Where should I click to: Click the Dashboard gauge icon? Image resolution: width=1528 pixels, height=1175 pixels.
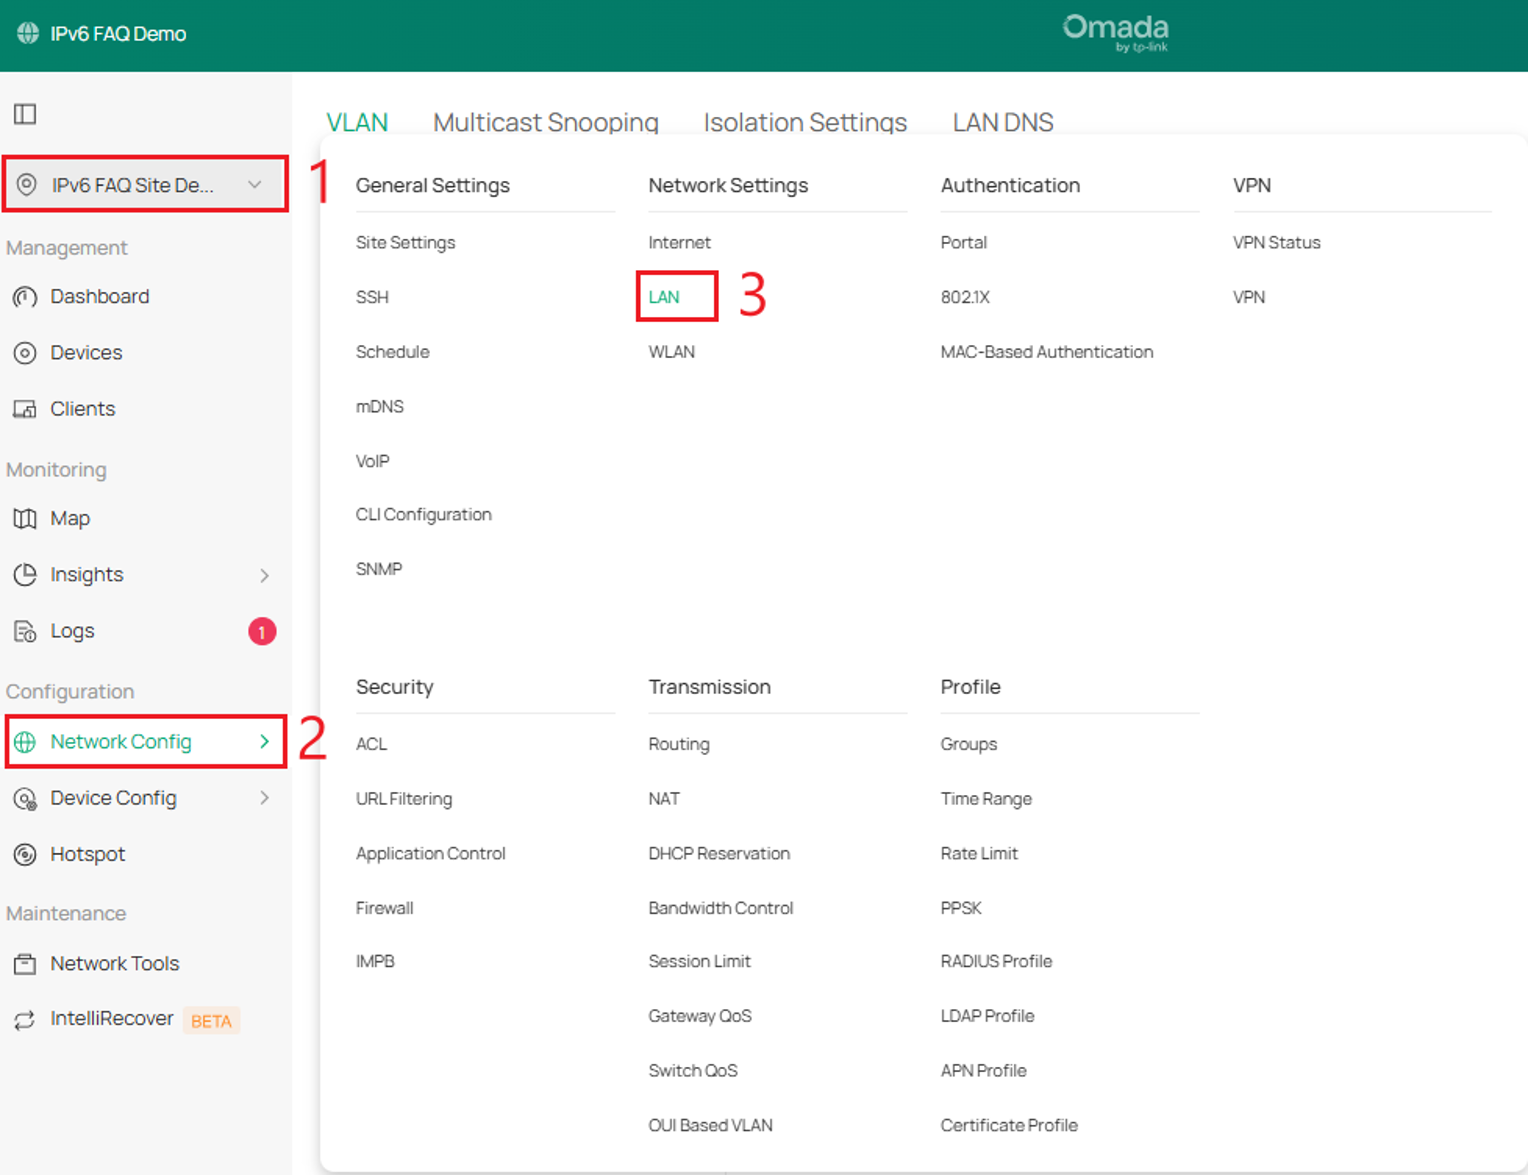click(25, 297)
